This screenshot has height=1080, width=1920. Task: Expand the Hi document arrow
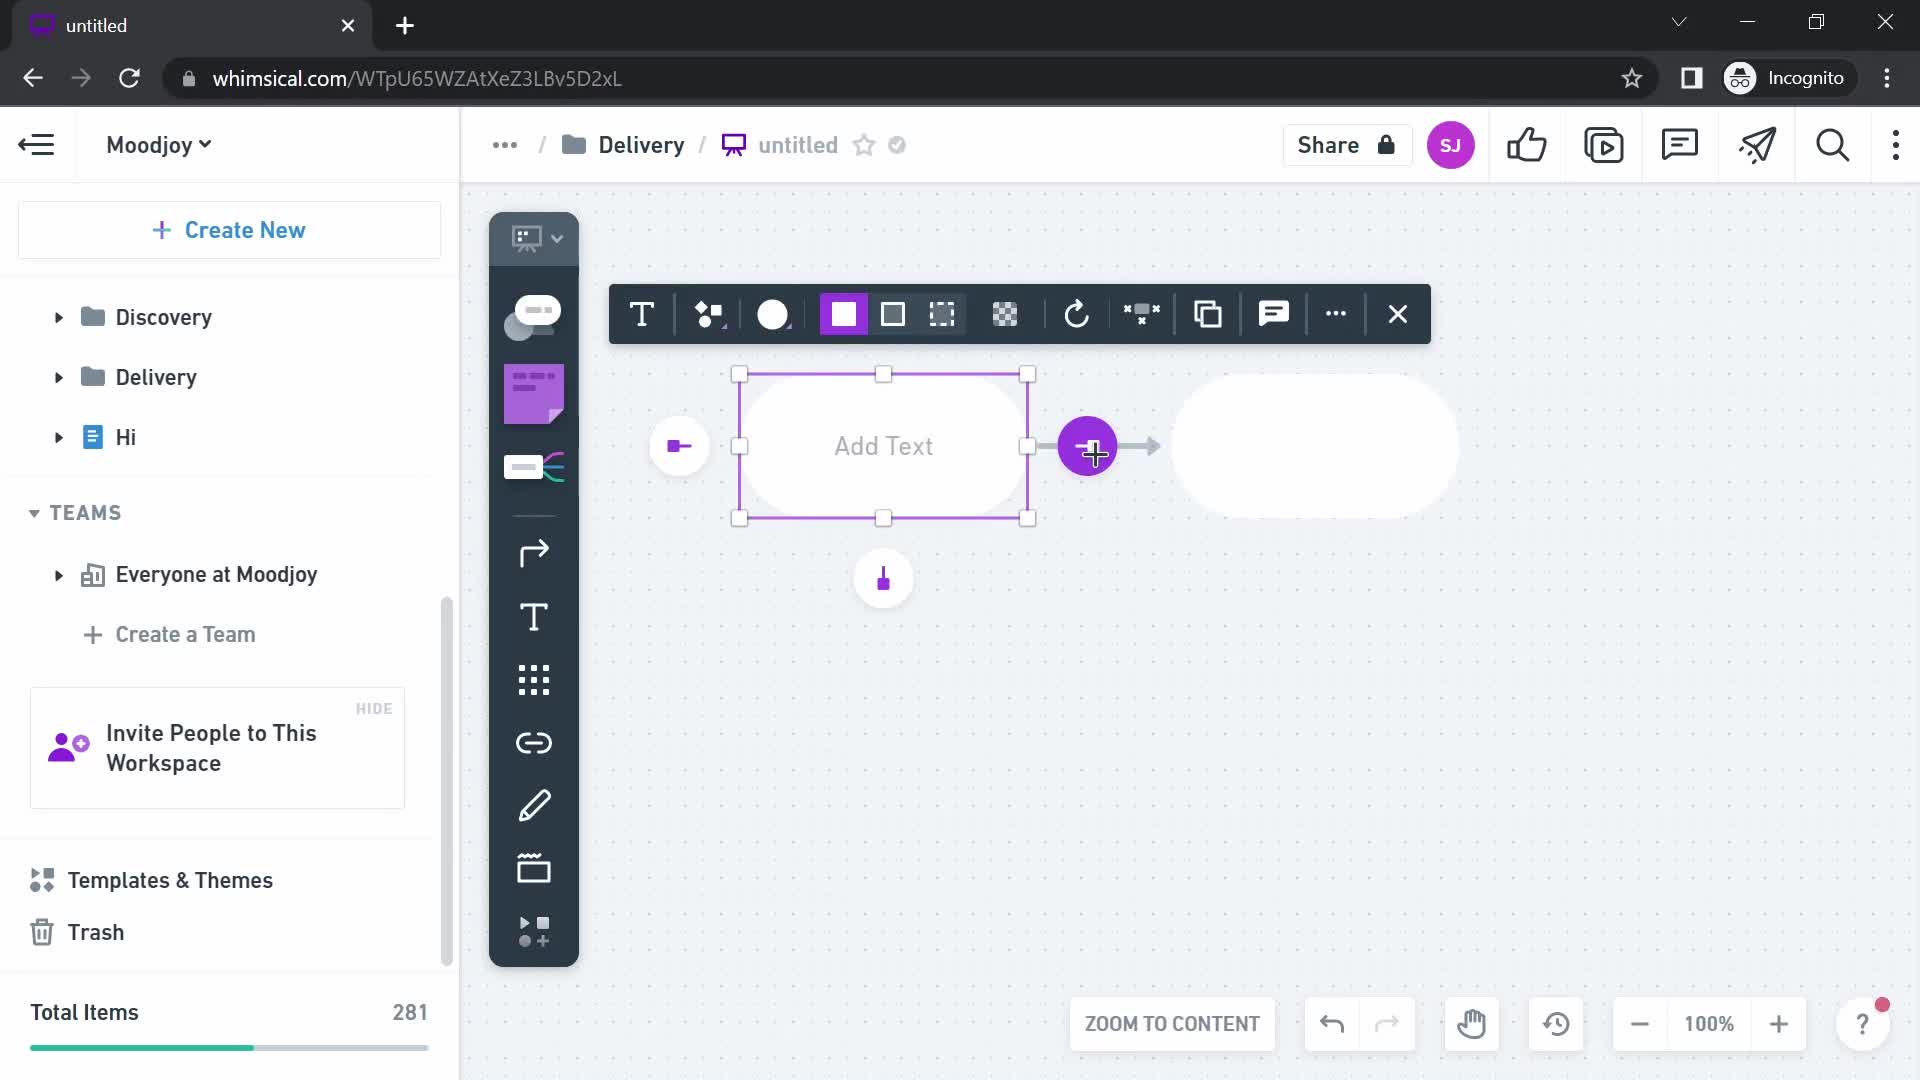tap(58, 438)
